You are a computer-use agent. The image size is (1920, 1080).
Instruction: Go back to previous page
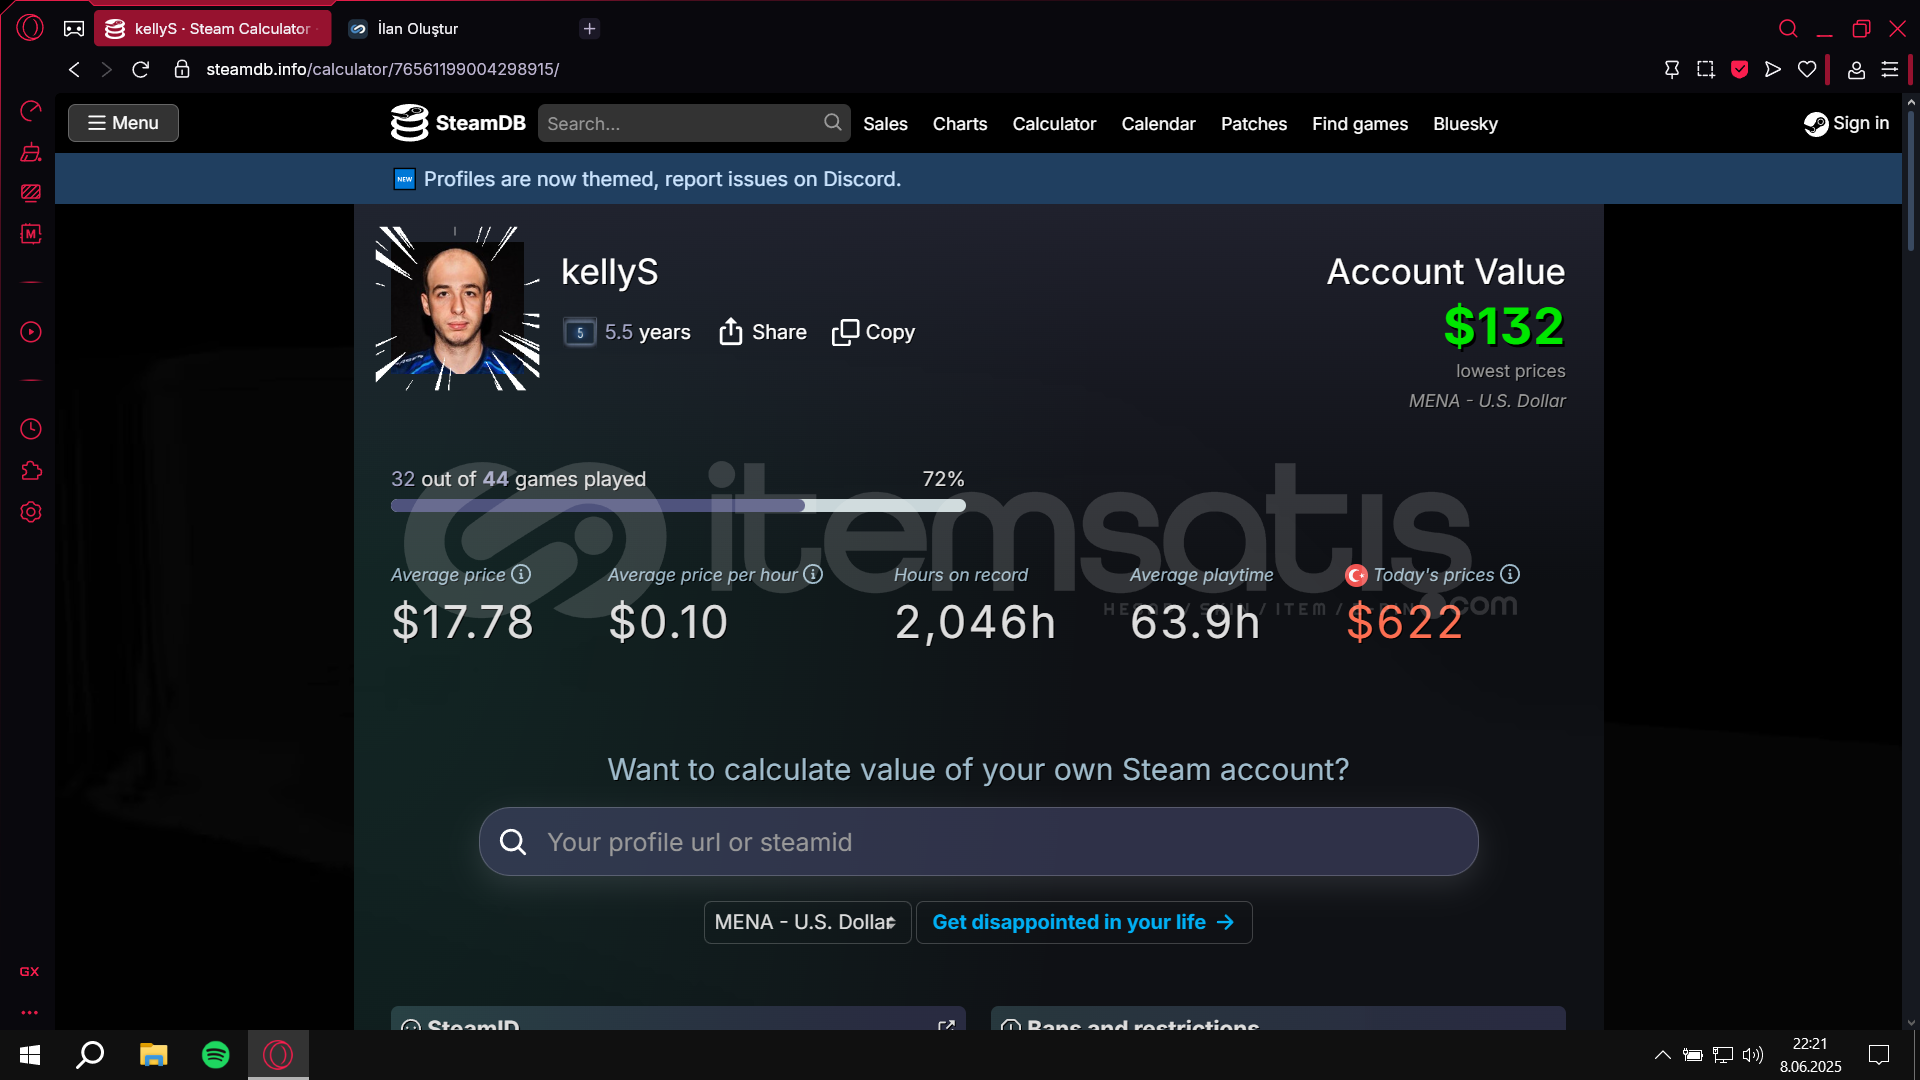click(74, 69)
